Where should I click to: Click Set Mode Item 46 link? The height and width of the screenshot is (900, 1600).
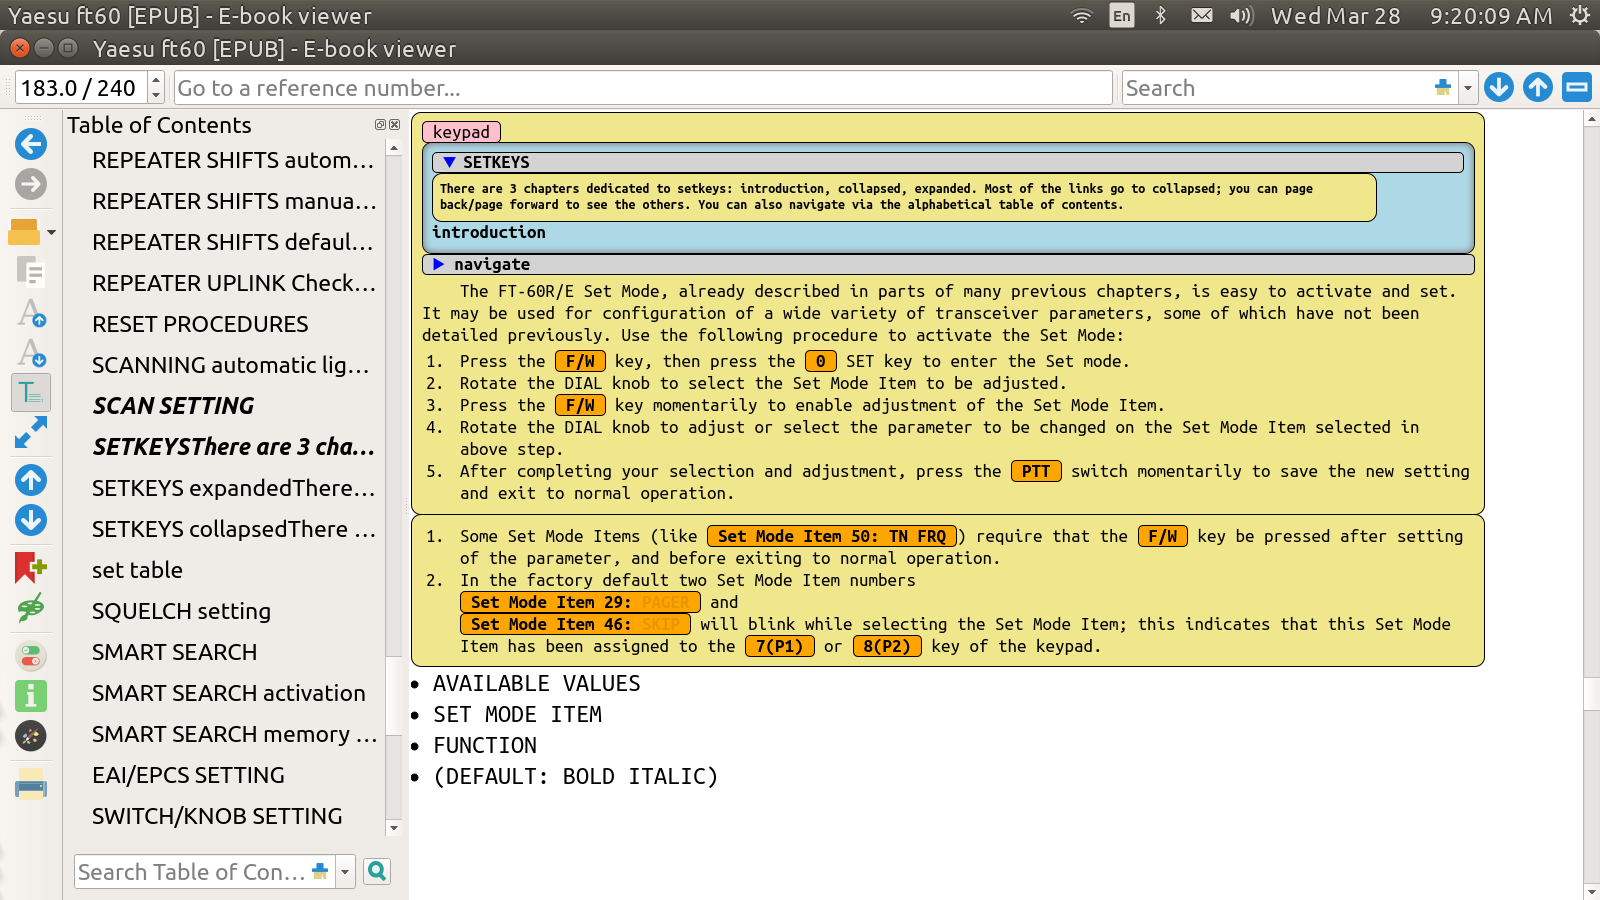click(575, 624)
